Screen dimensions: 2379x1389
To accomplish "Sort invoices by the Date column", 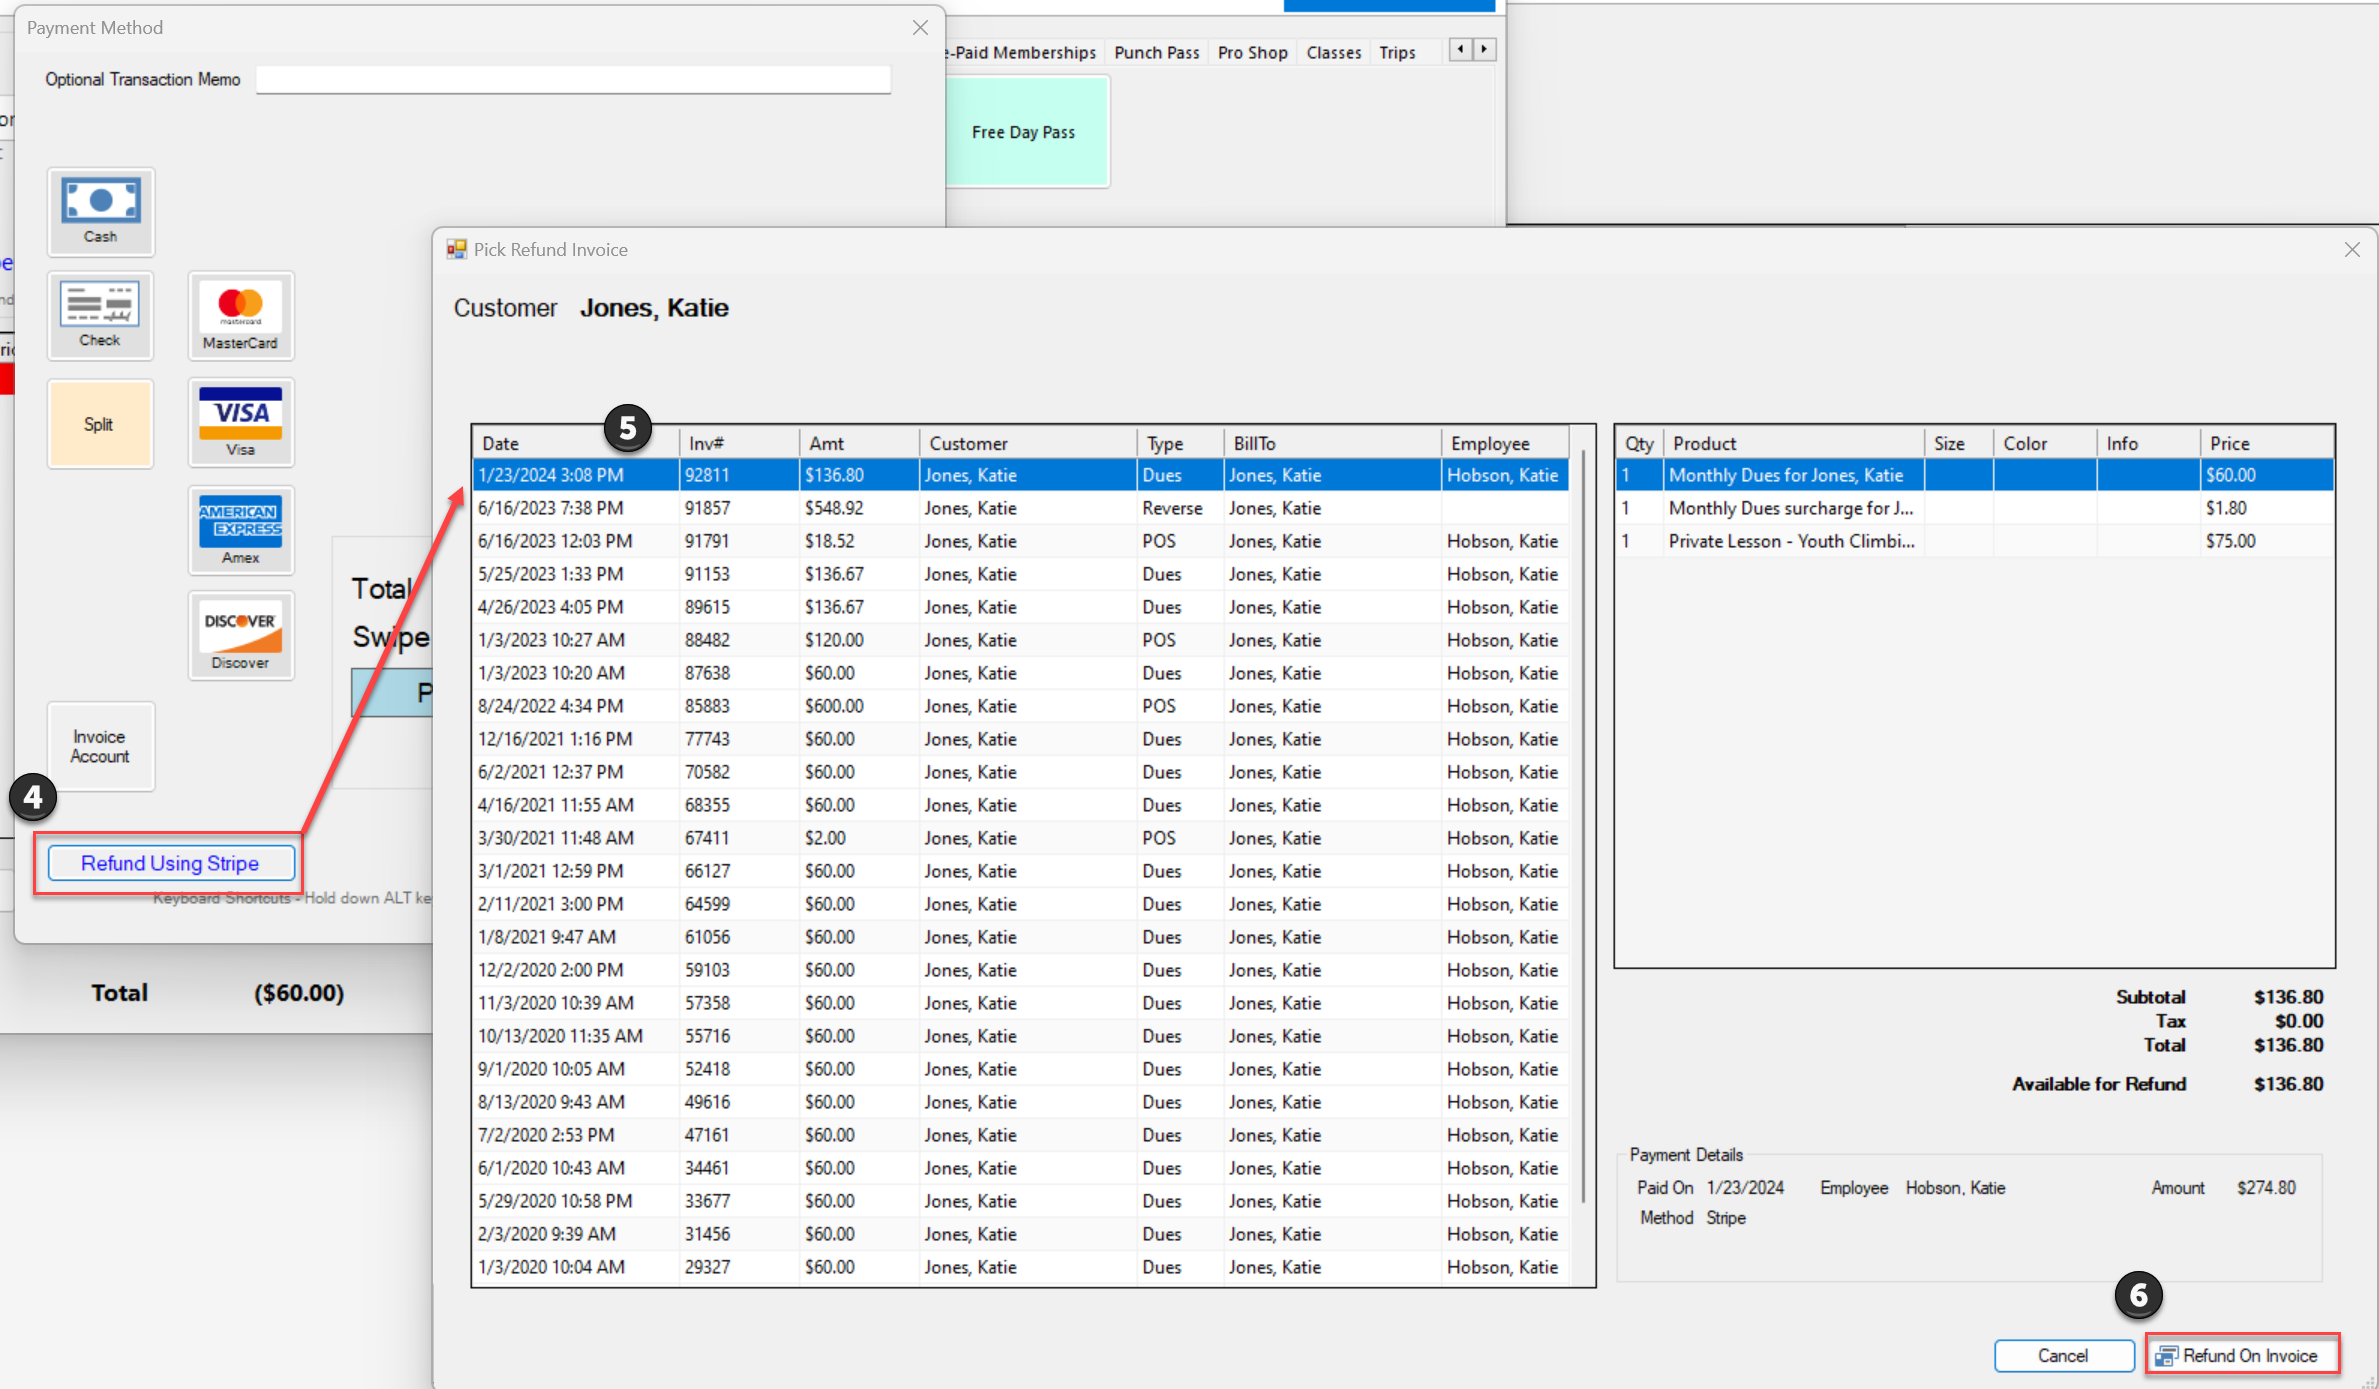I will point(576,443).
